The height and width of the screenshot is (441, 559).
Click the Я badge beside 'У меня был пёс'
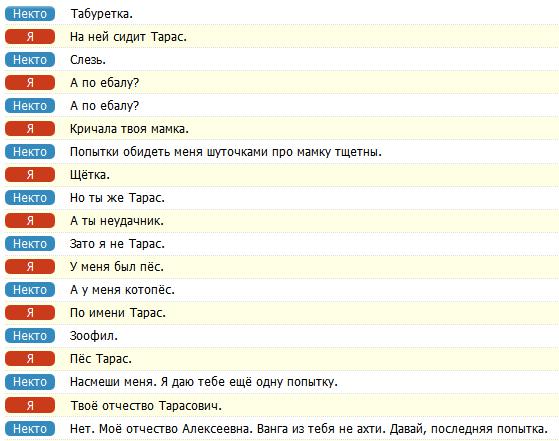pyautogui.click(x=30, y=267)
